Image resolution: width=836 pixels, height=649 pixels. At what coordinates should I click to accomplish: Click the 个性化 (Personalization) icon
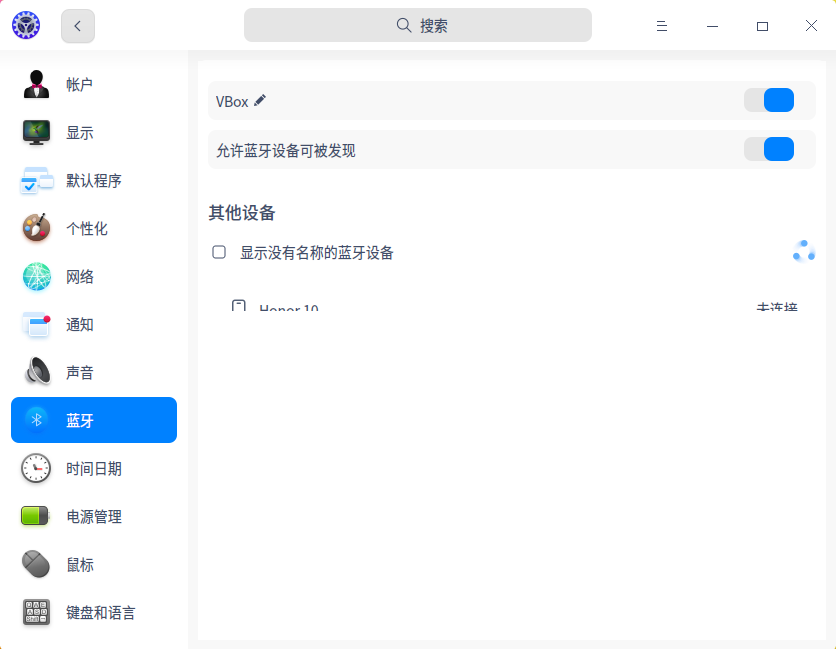click(x=36, y=228)
